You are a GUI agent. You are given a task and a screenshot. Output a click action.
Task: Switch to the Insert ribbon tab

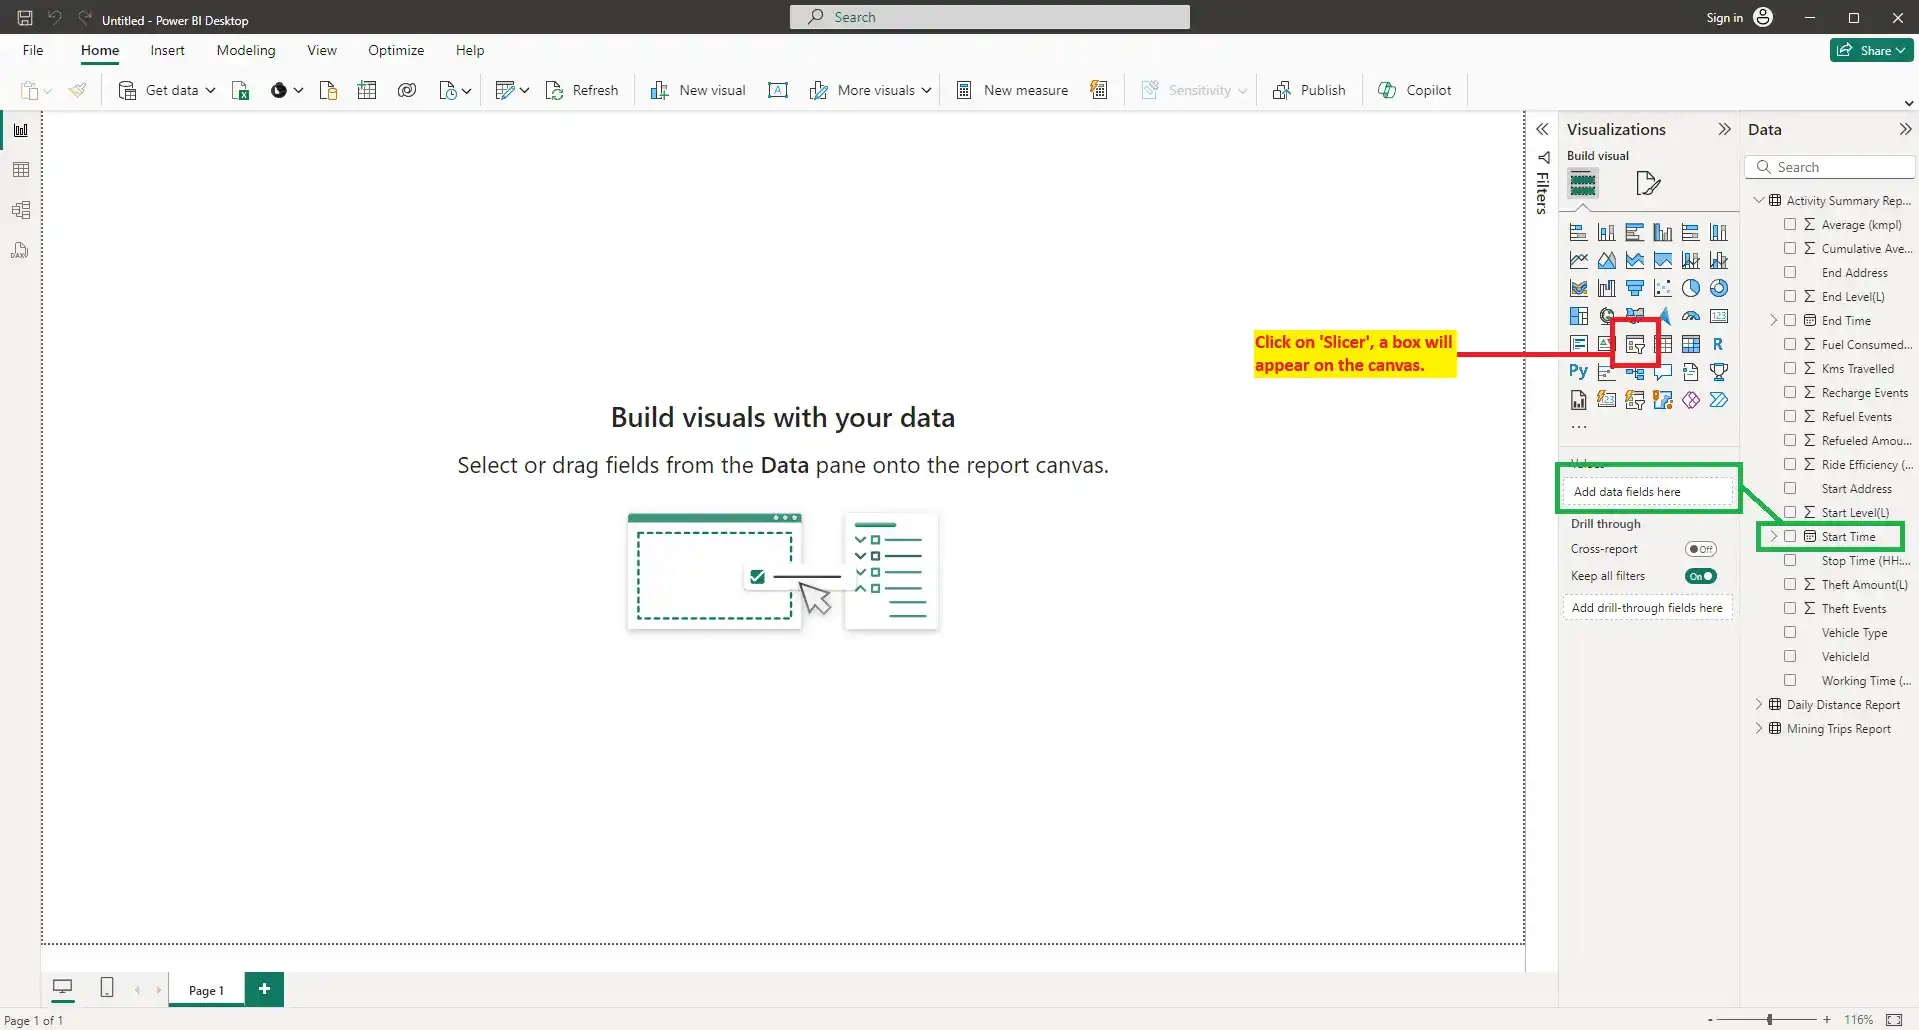tap(167, 51)
